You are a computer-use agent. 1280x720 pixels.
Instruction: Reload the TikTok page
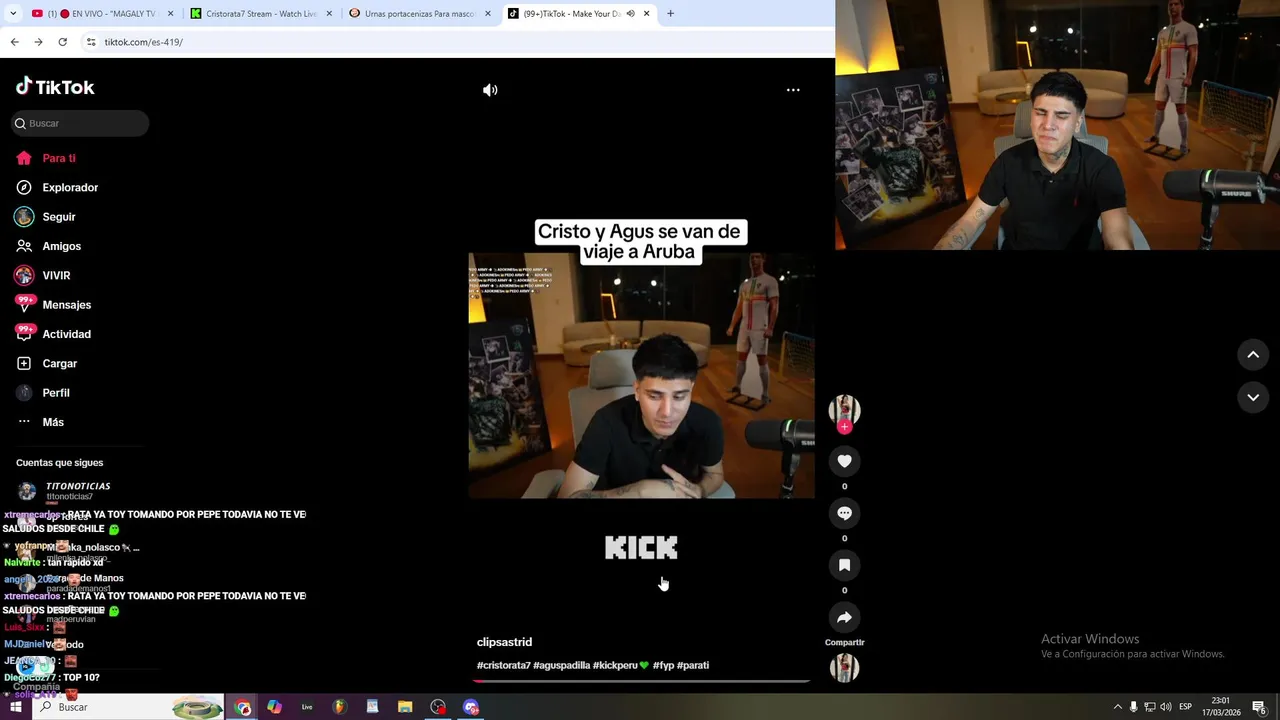62,42
